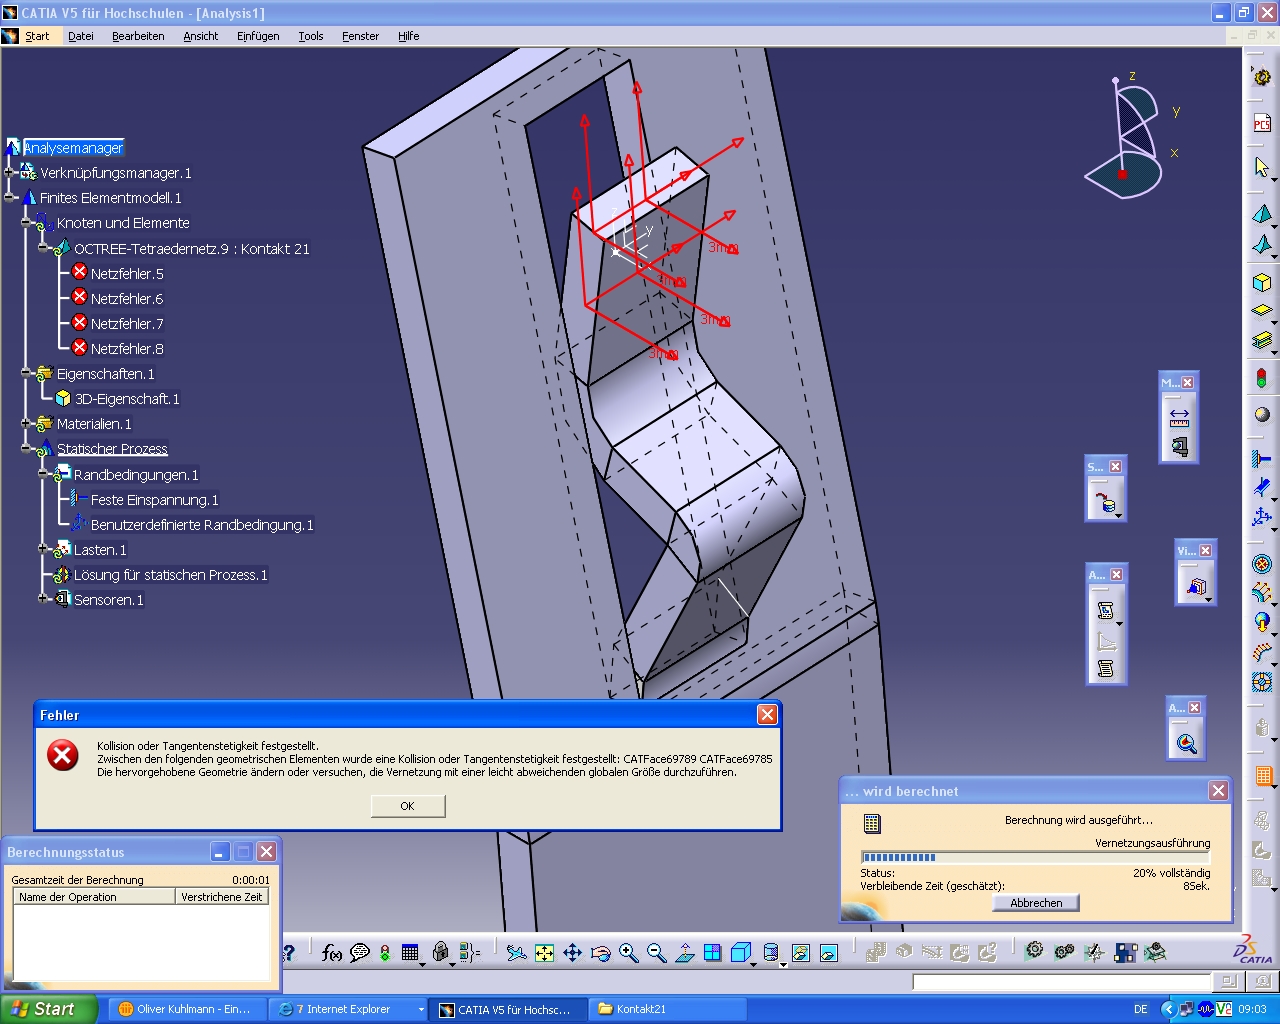Click the Zoom In magnifier
This screenshot has height=1024, width=1280.
pyautogui.click(x=628, y=953)
